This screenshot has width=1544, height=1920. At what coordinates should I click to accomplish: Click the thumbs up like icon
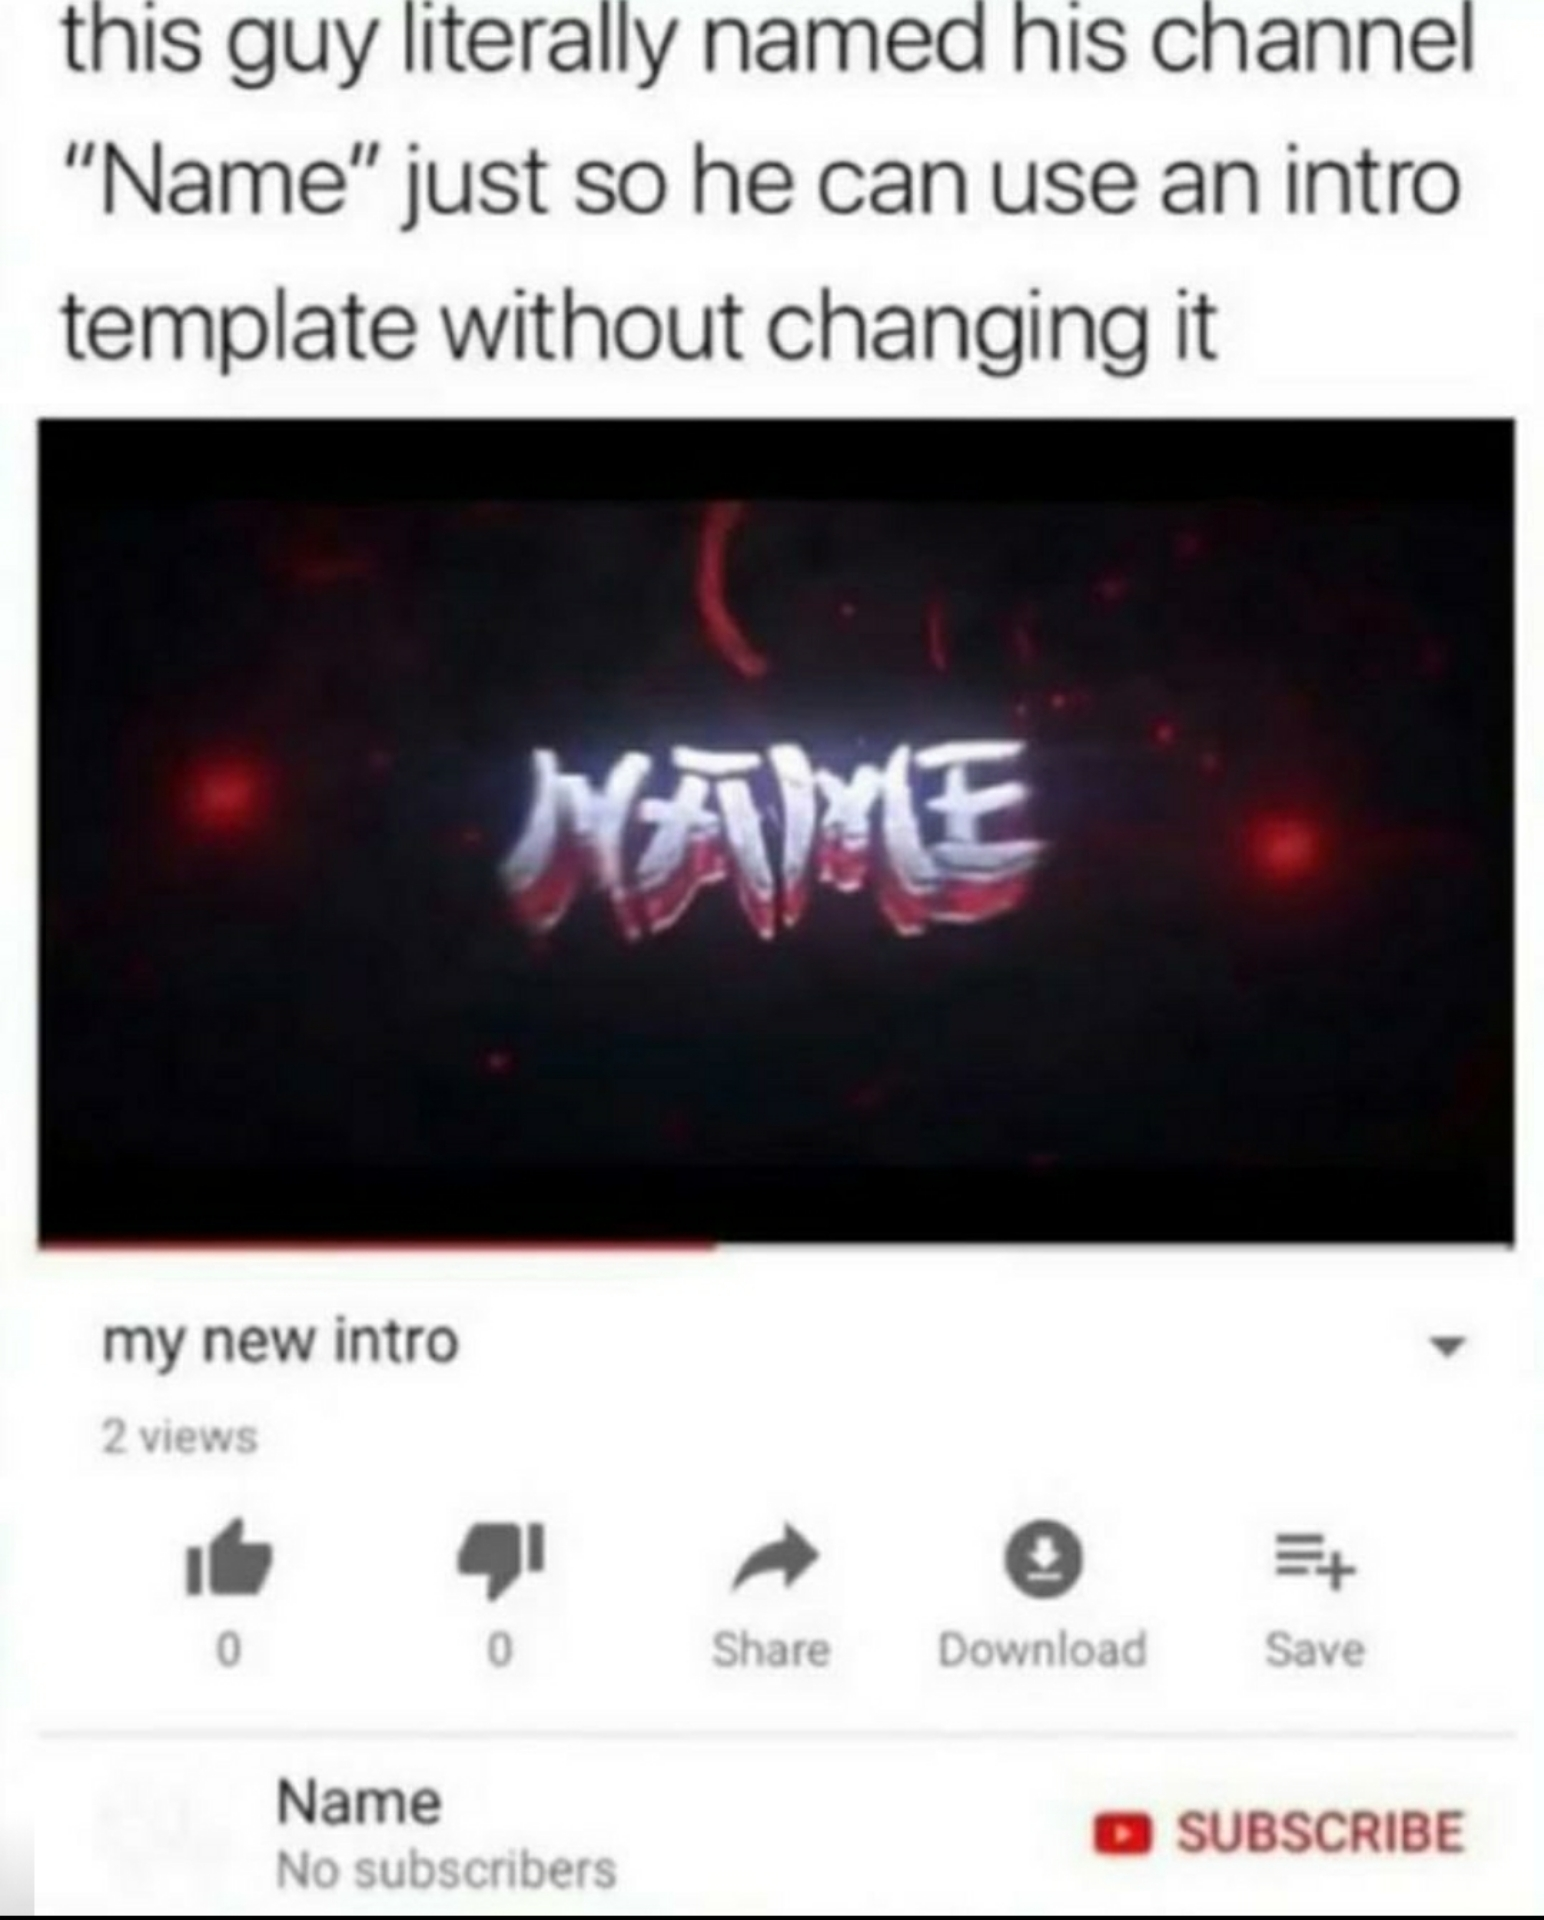[229, 1558]
